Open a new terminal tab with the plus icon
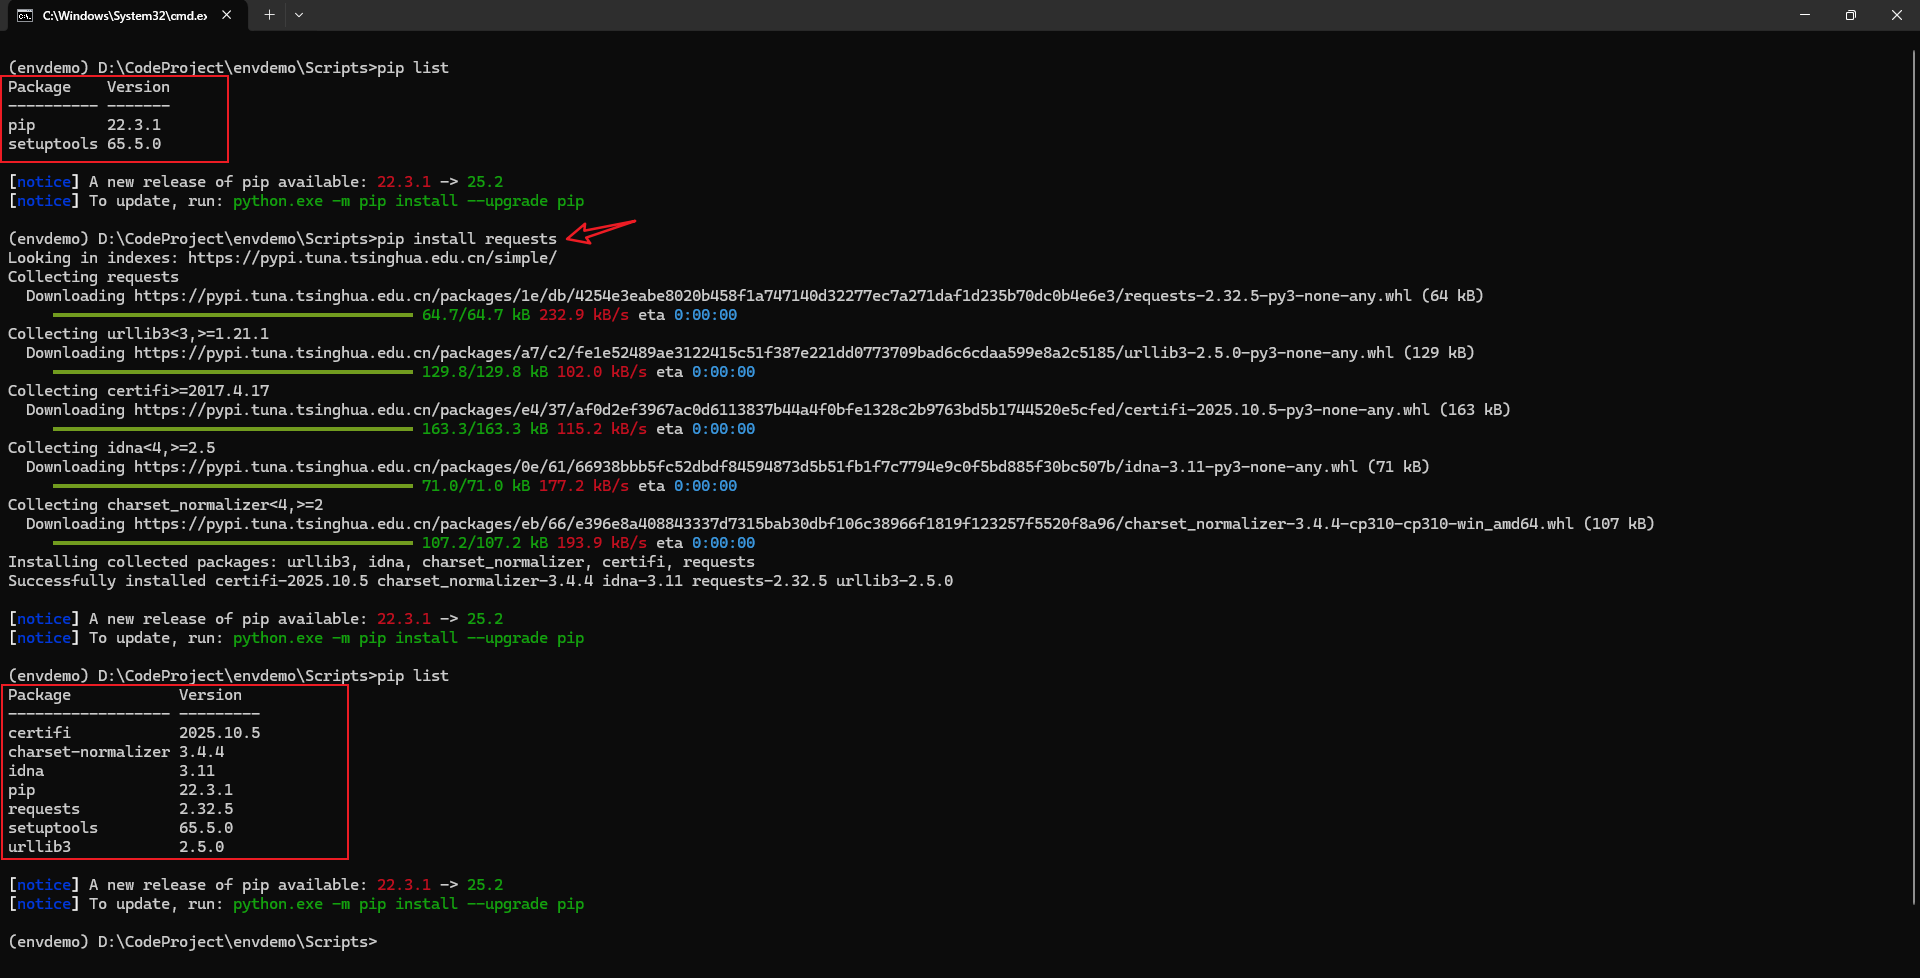Screen dimensions: 1920x978 point(268,15)
